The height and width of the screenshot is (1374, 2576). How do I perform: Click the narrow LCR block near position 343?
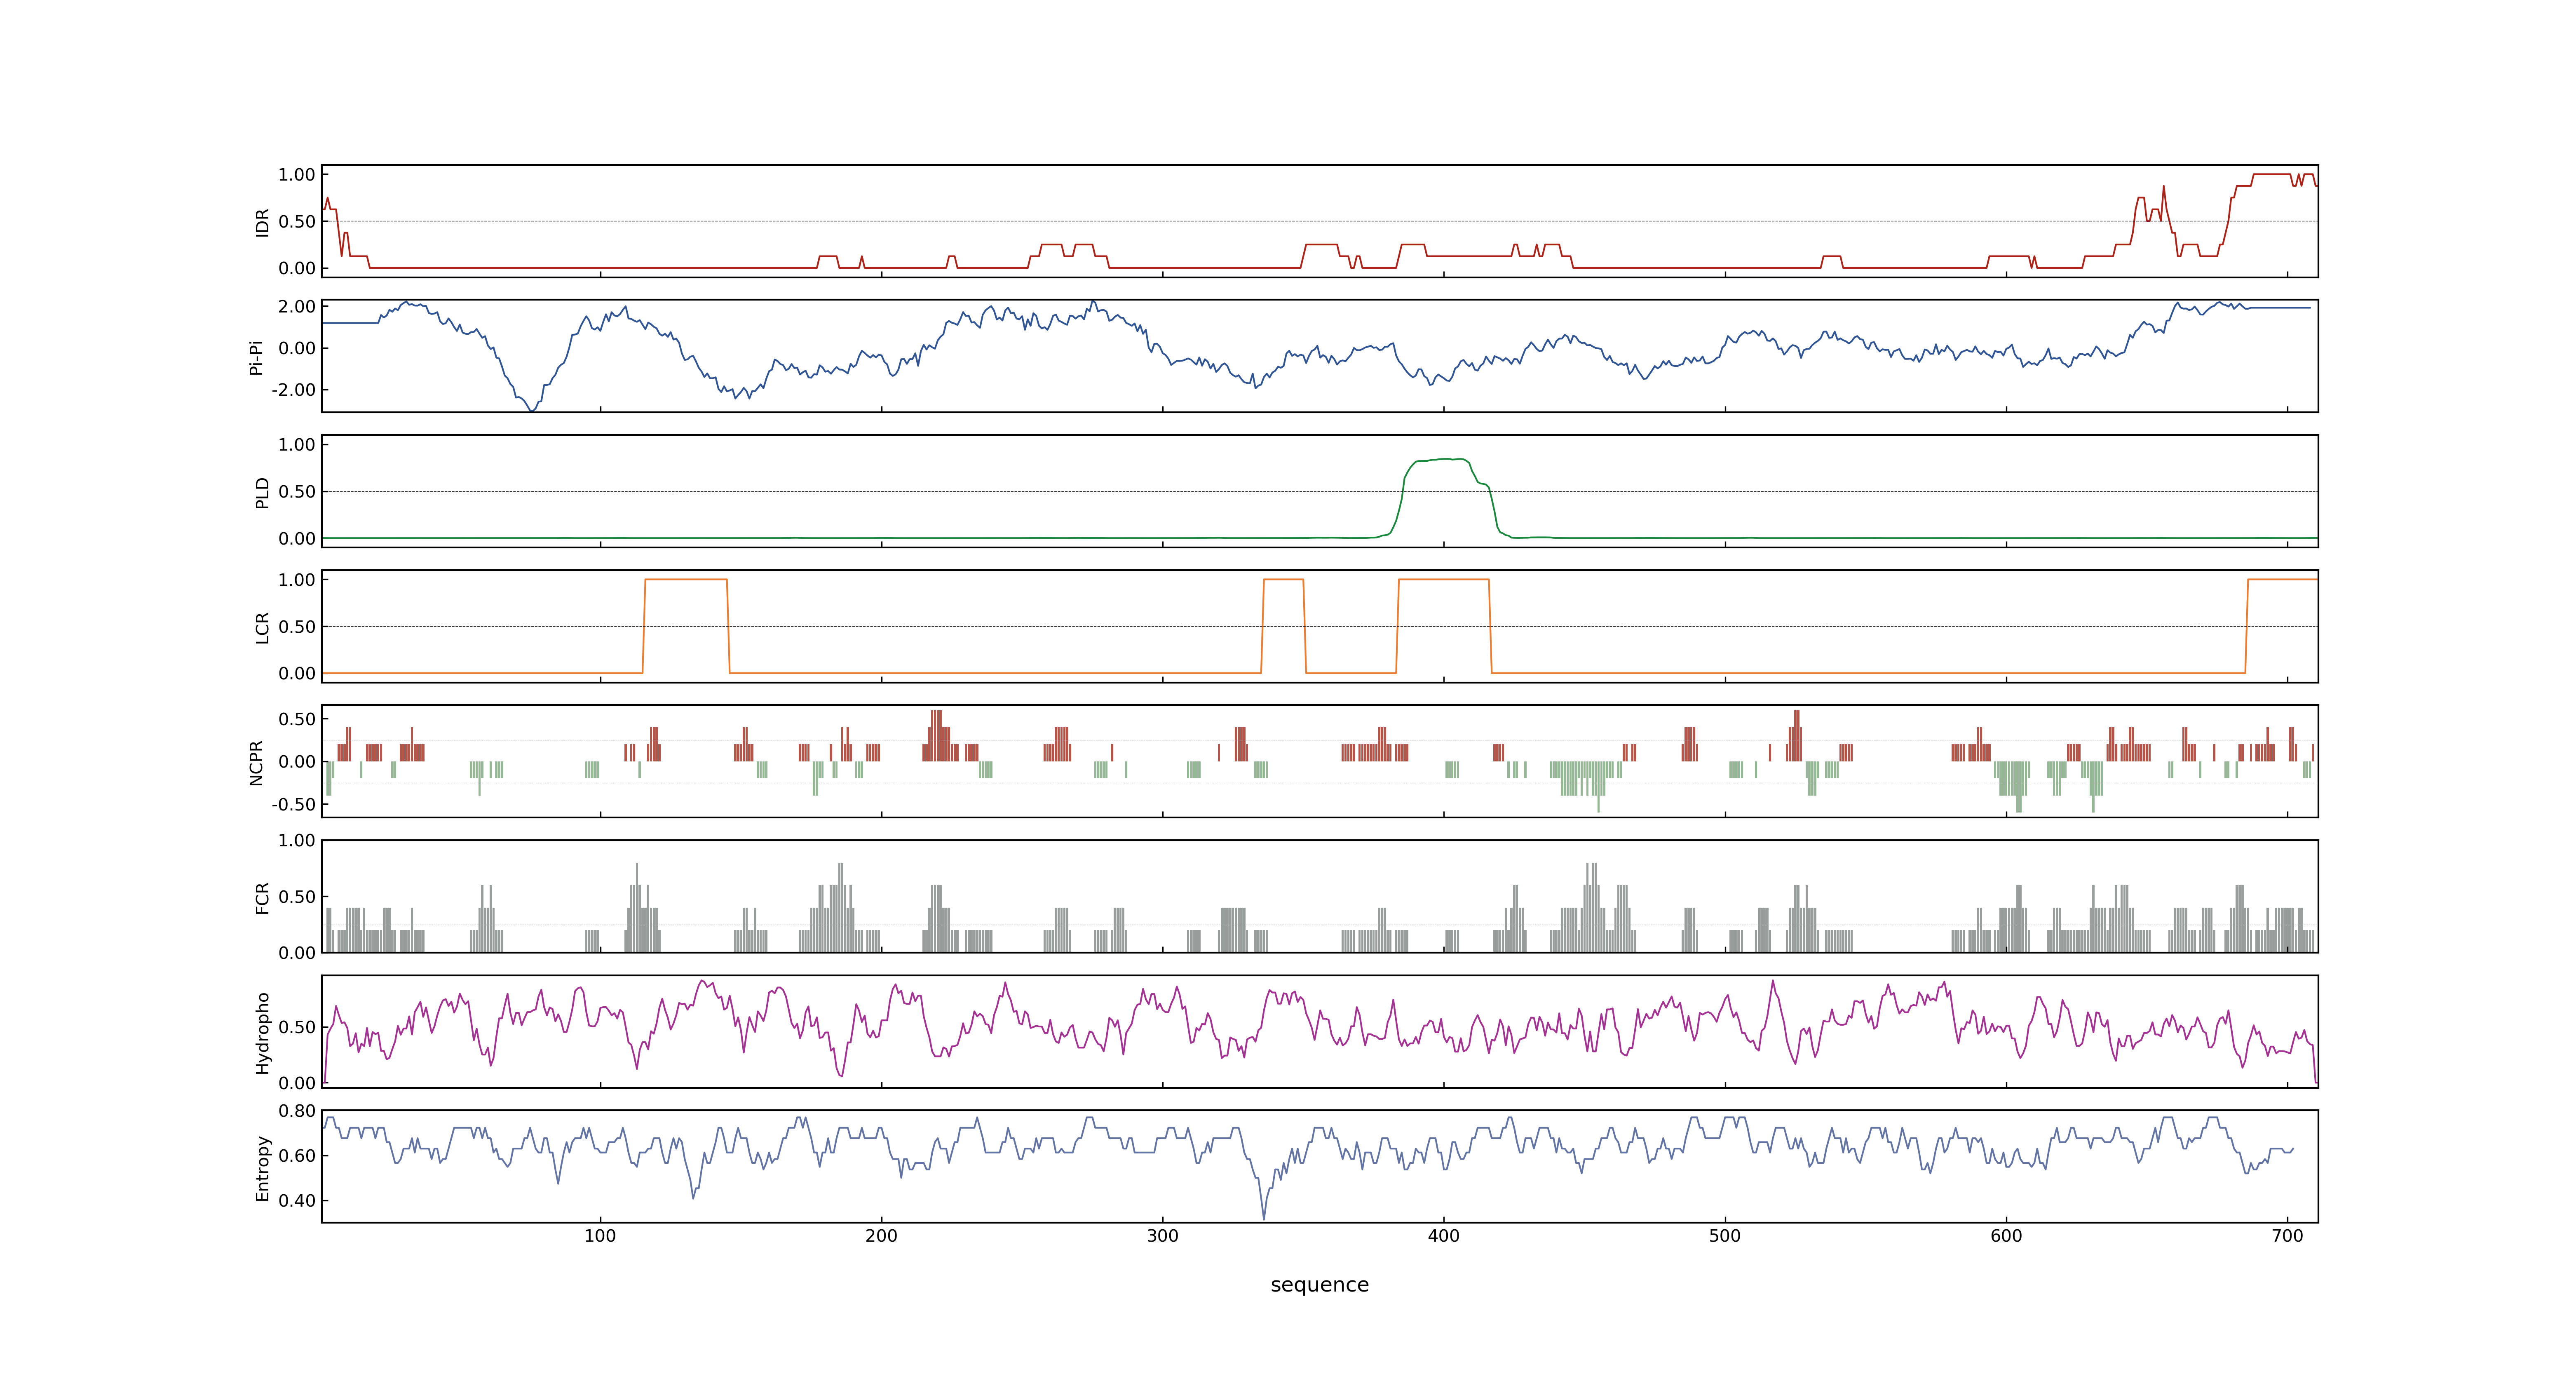1284,580
